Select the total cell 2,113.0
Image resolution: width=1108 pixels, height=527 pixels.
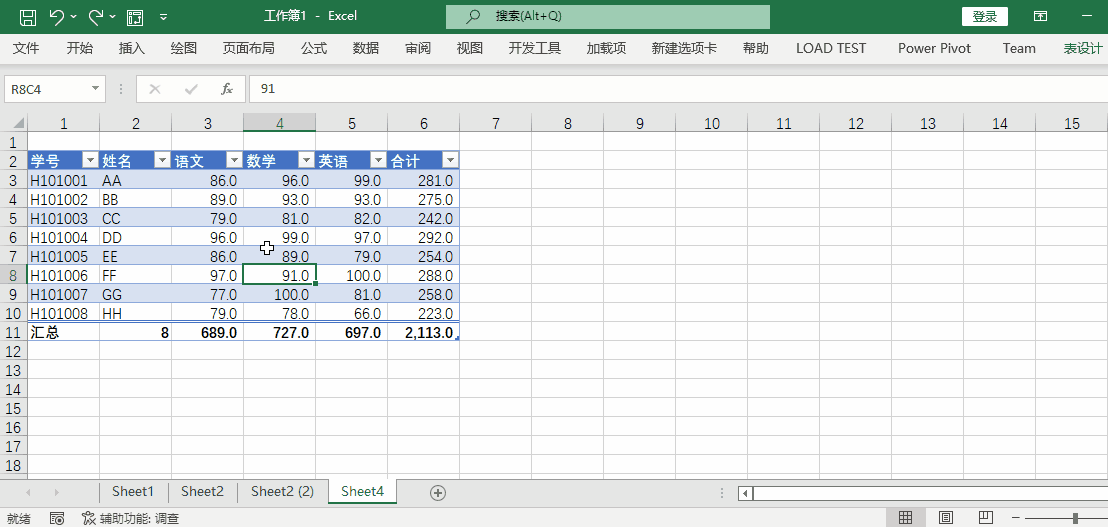click(424, 332)
